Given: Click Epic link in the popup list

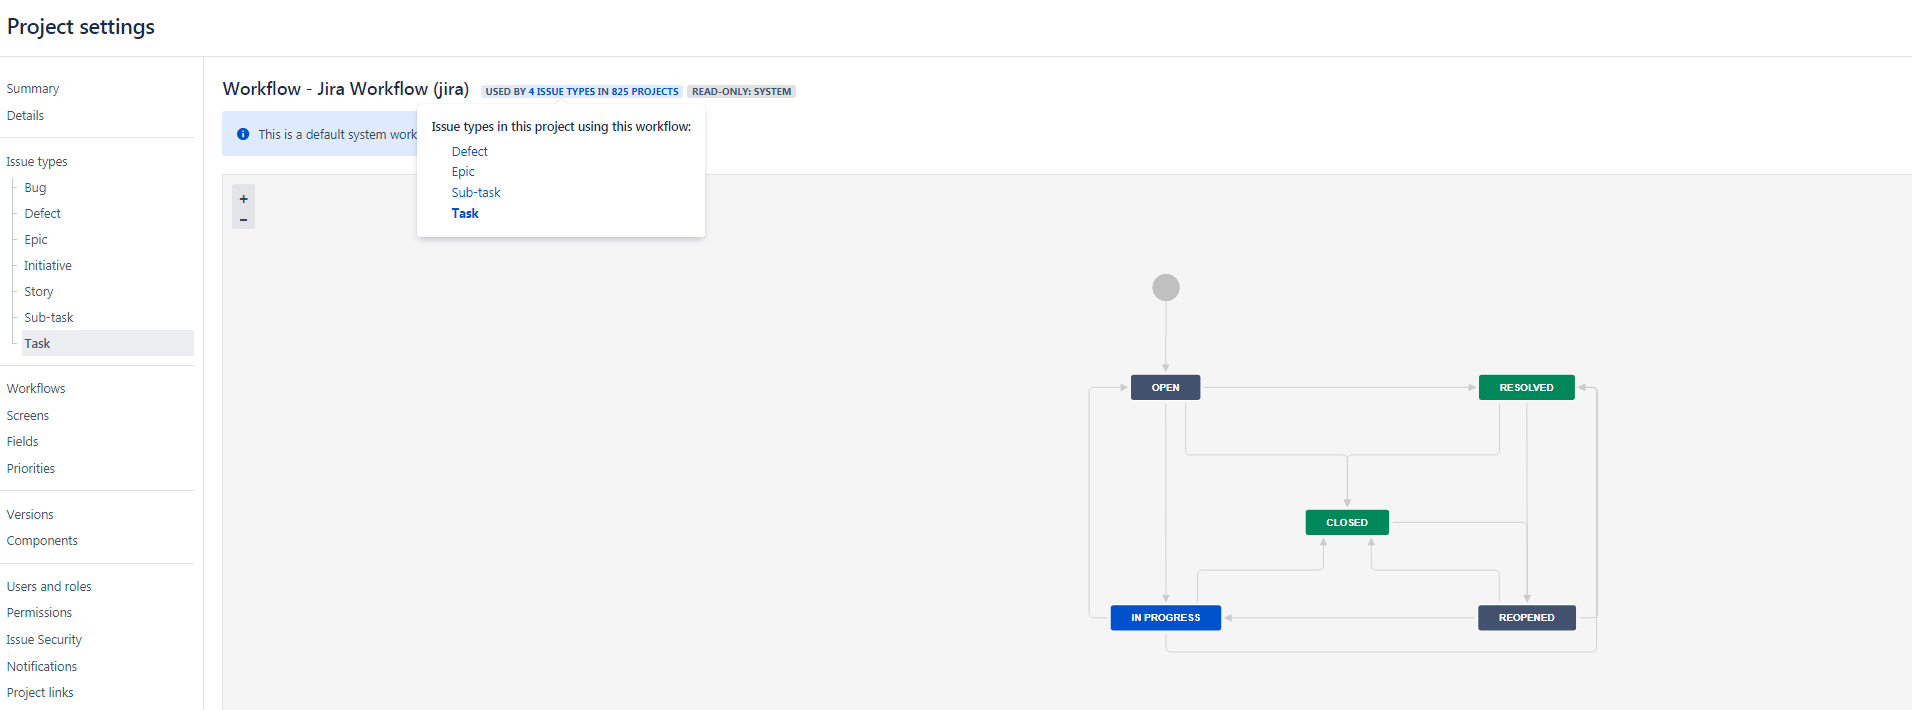Looking at the screenshot, I should [x=463, y=172].
